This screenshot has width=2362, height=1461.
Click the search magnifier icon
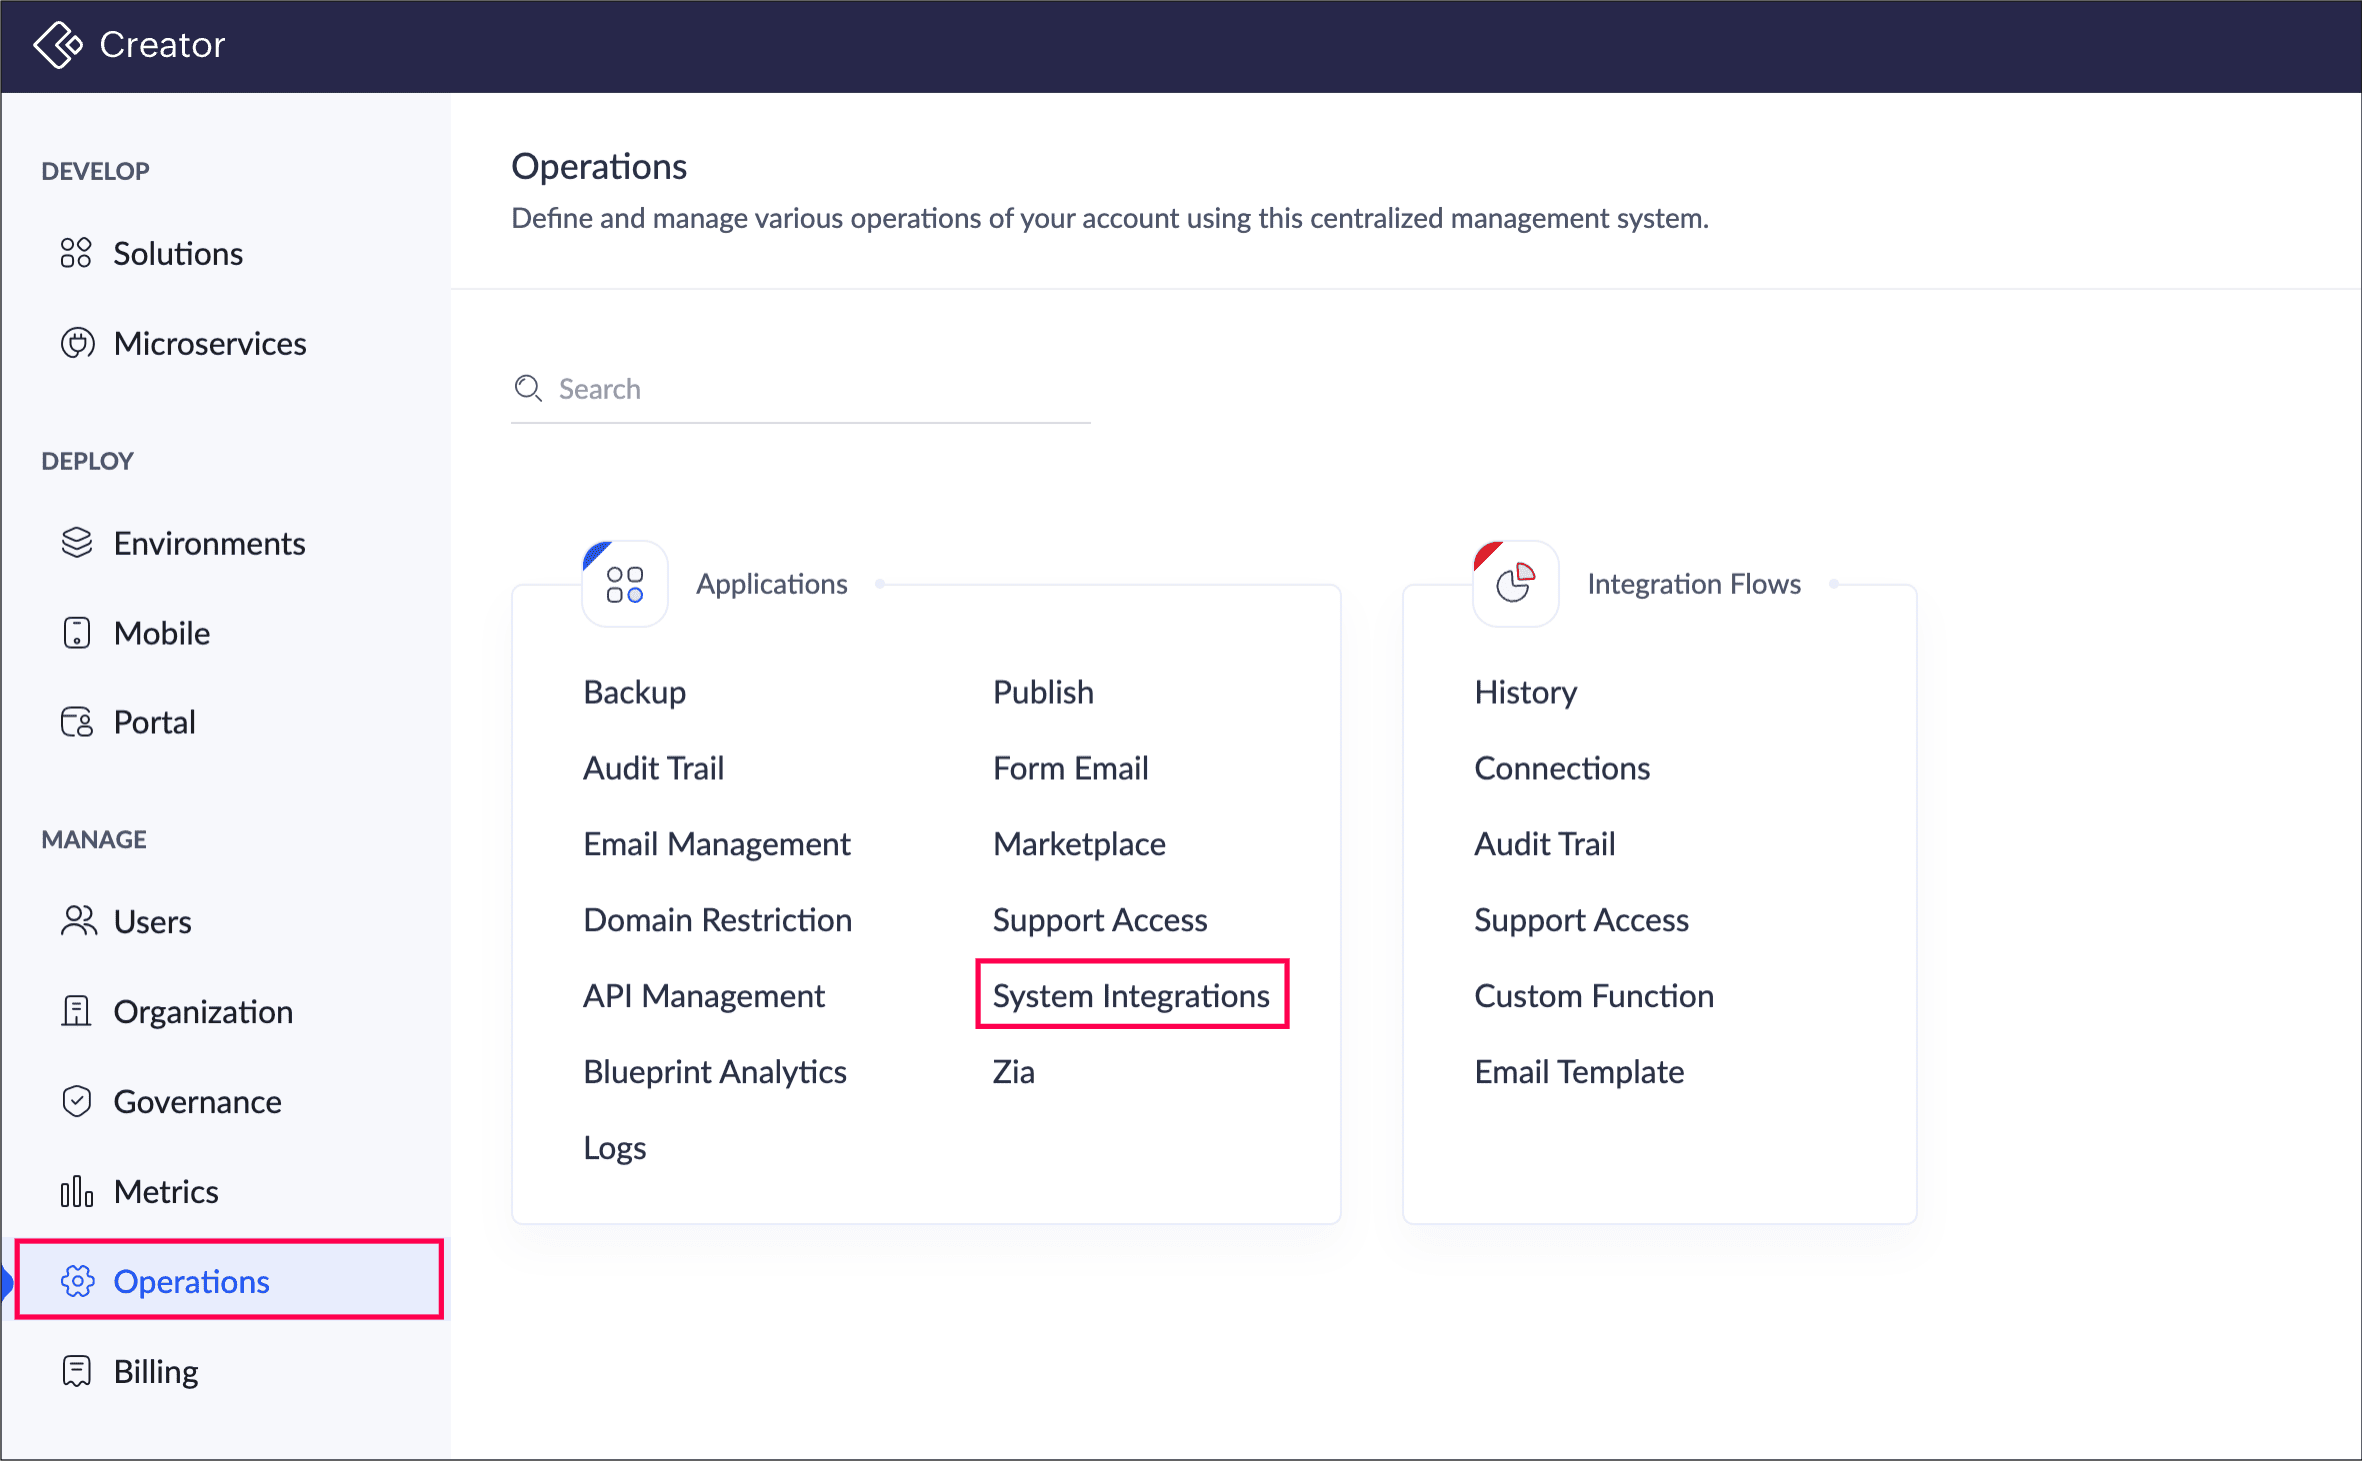[x=528, y=388]
